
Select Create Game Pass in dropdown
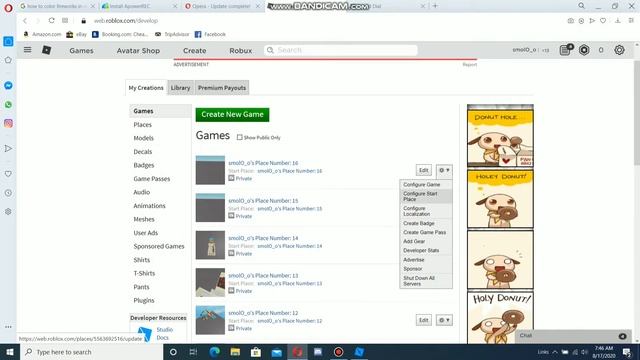point(426,232)
